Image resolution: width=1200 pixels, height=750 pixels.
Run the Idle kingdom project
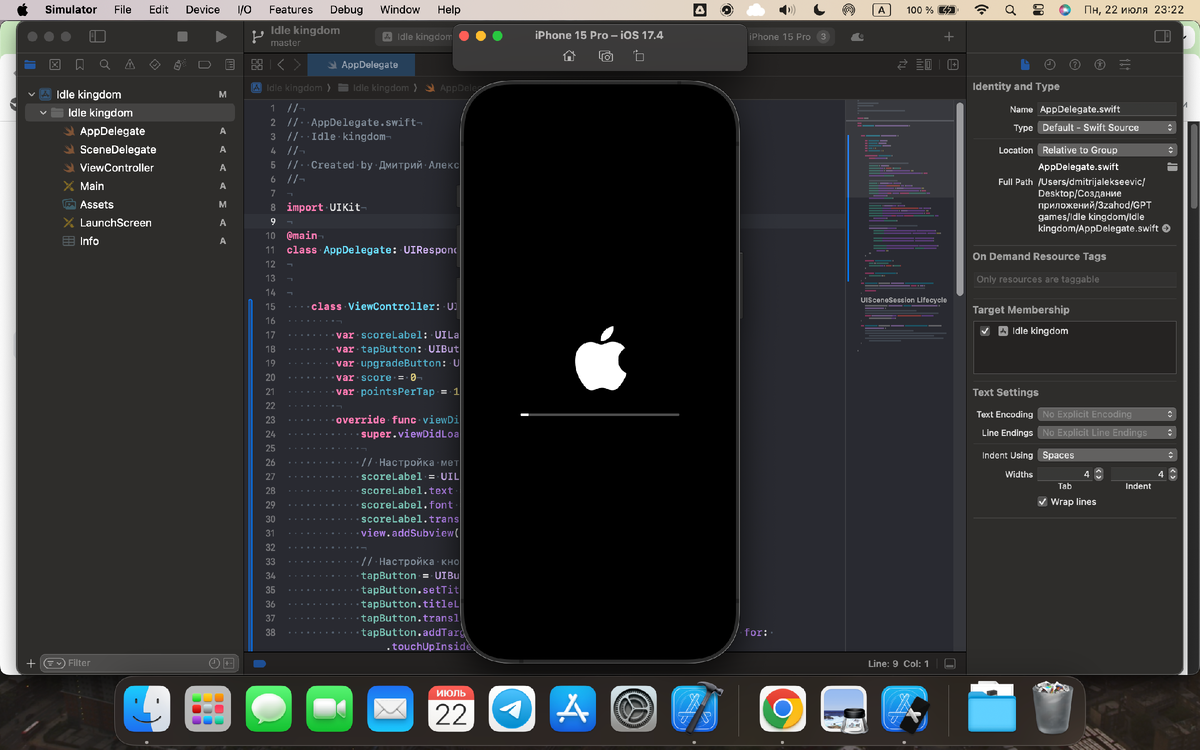(x=221, y=36)
